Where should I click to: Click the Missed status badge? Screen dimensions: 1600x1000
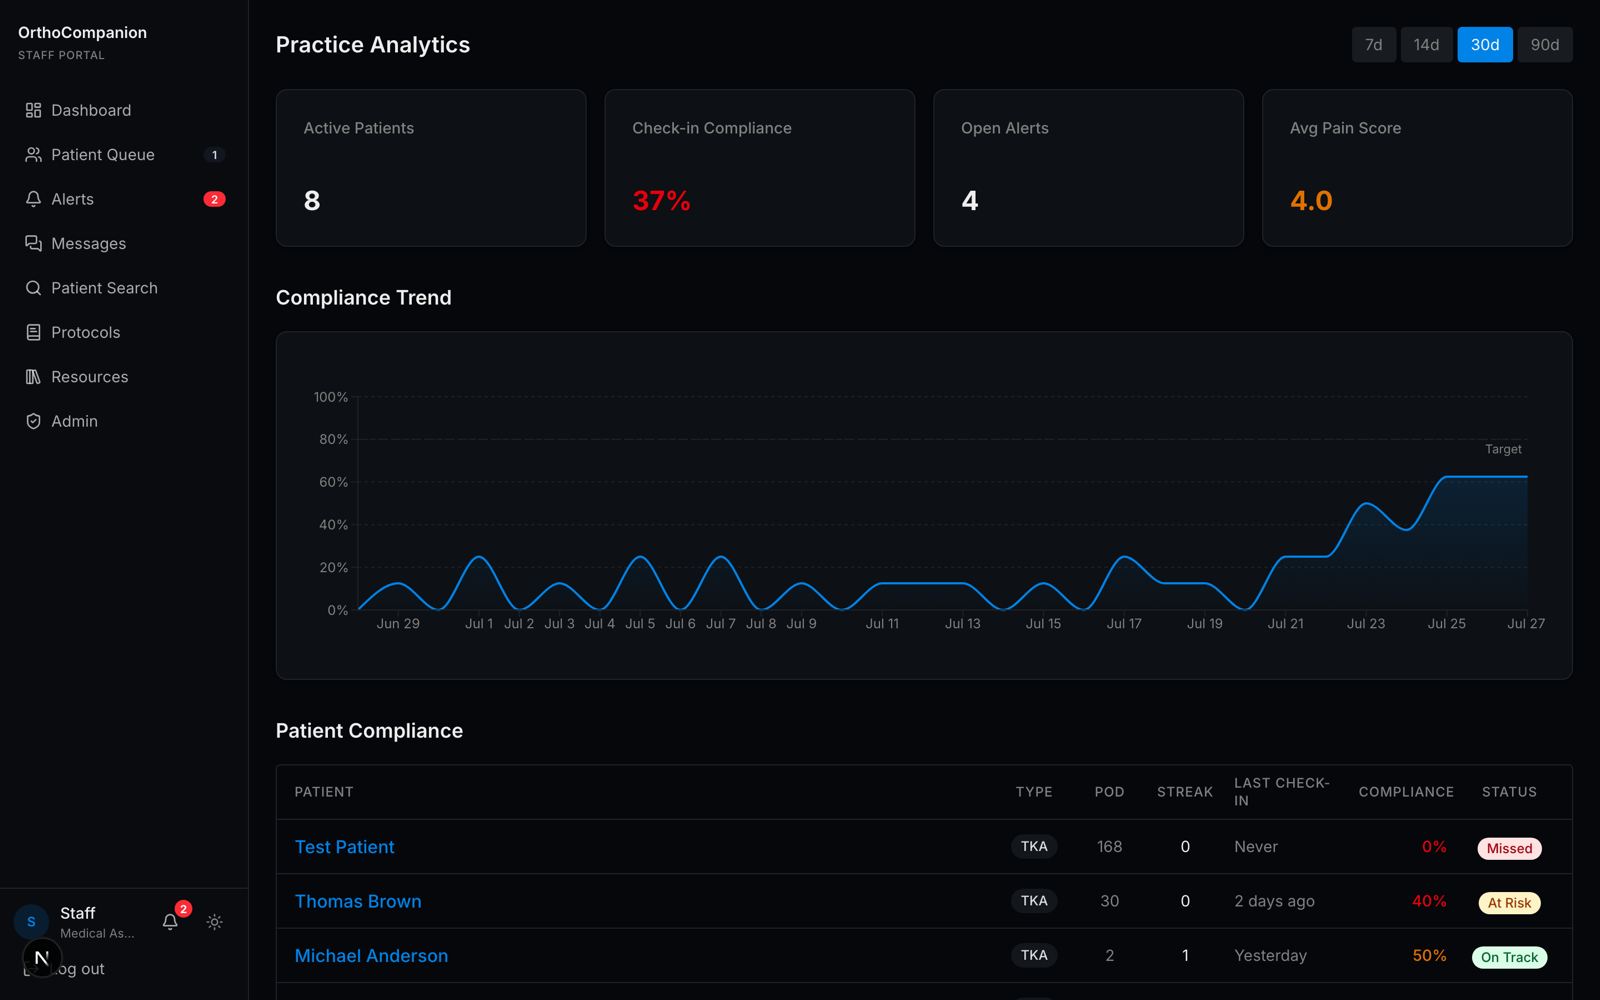(x=1509, y=848)
